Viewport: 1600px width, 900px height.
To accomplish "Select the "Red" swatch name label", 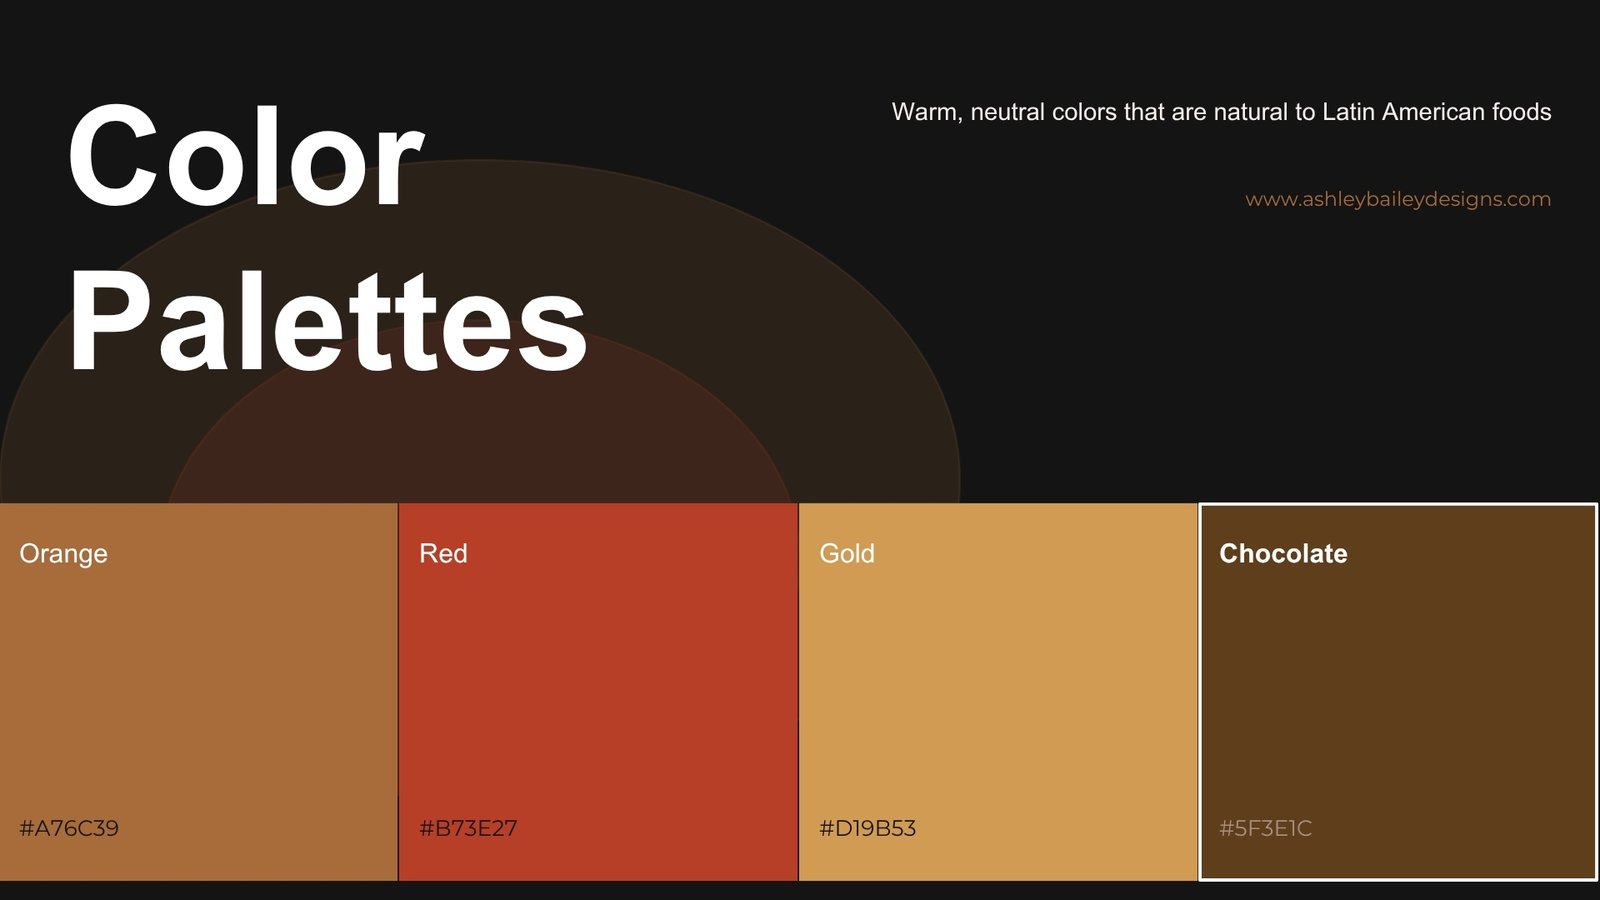I will tap(443, 554).
